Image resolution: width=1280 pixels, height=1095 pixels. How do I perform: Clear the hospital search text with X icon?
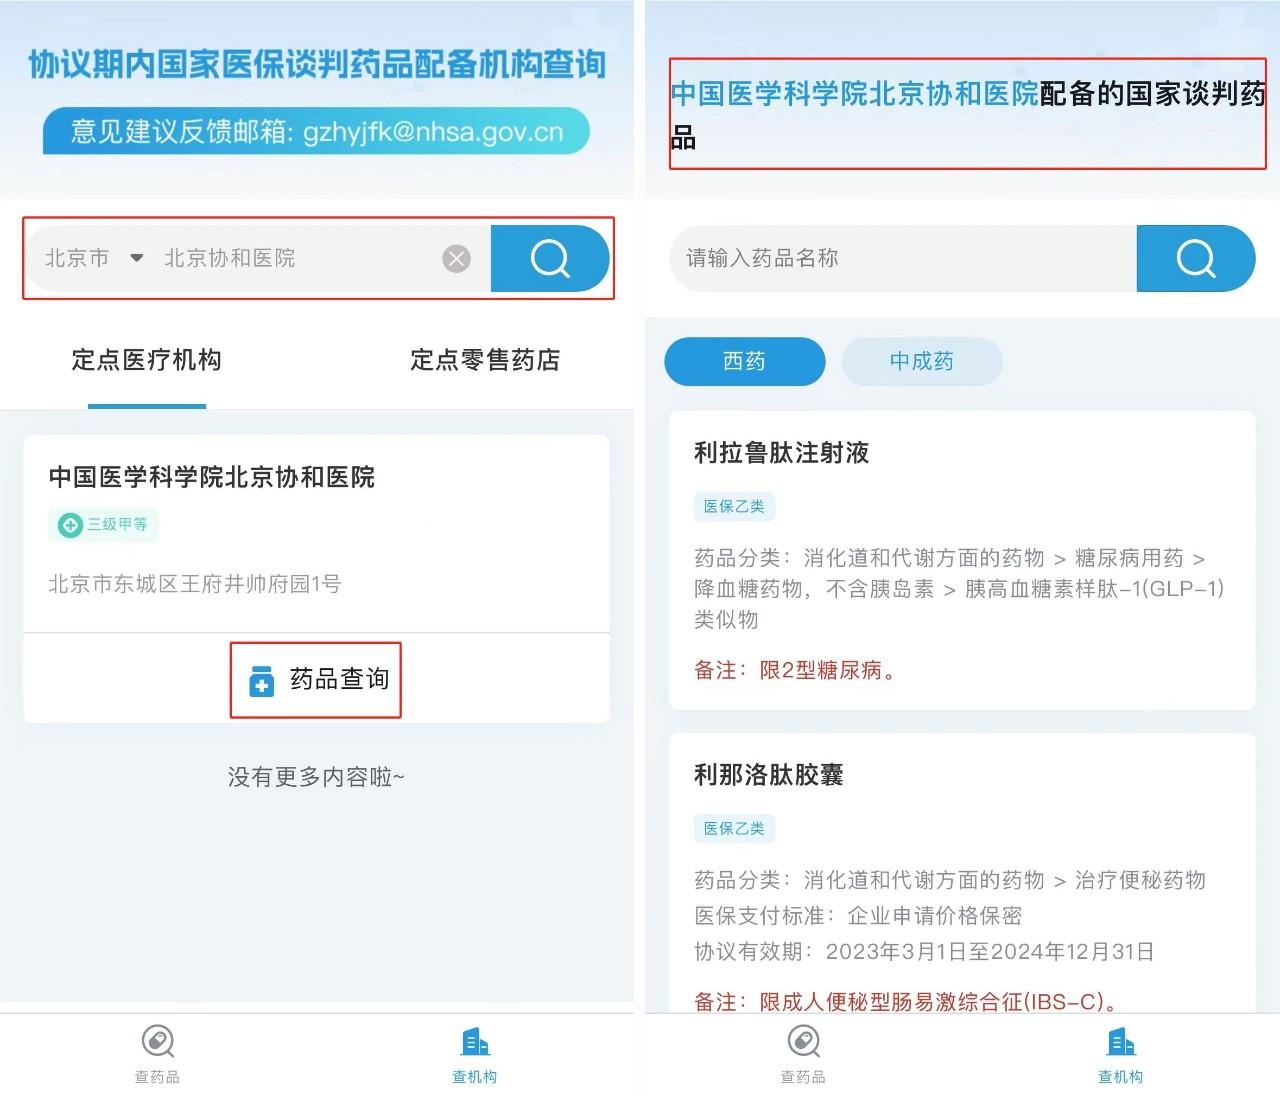pos(456,259)
